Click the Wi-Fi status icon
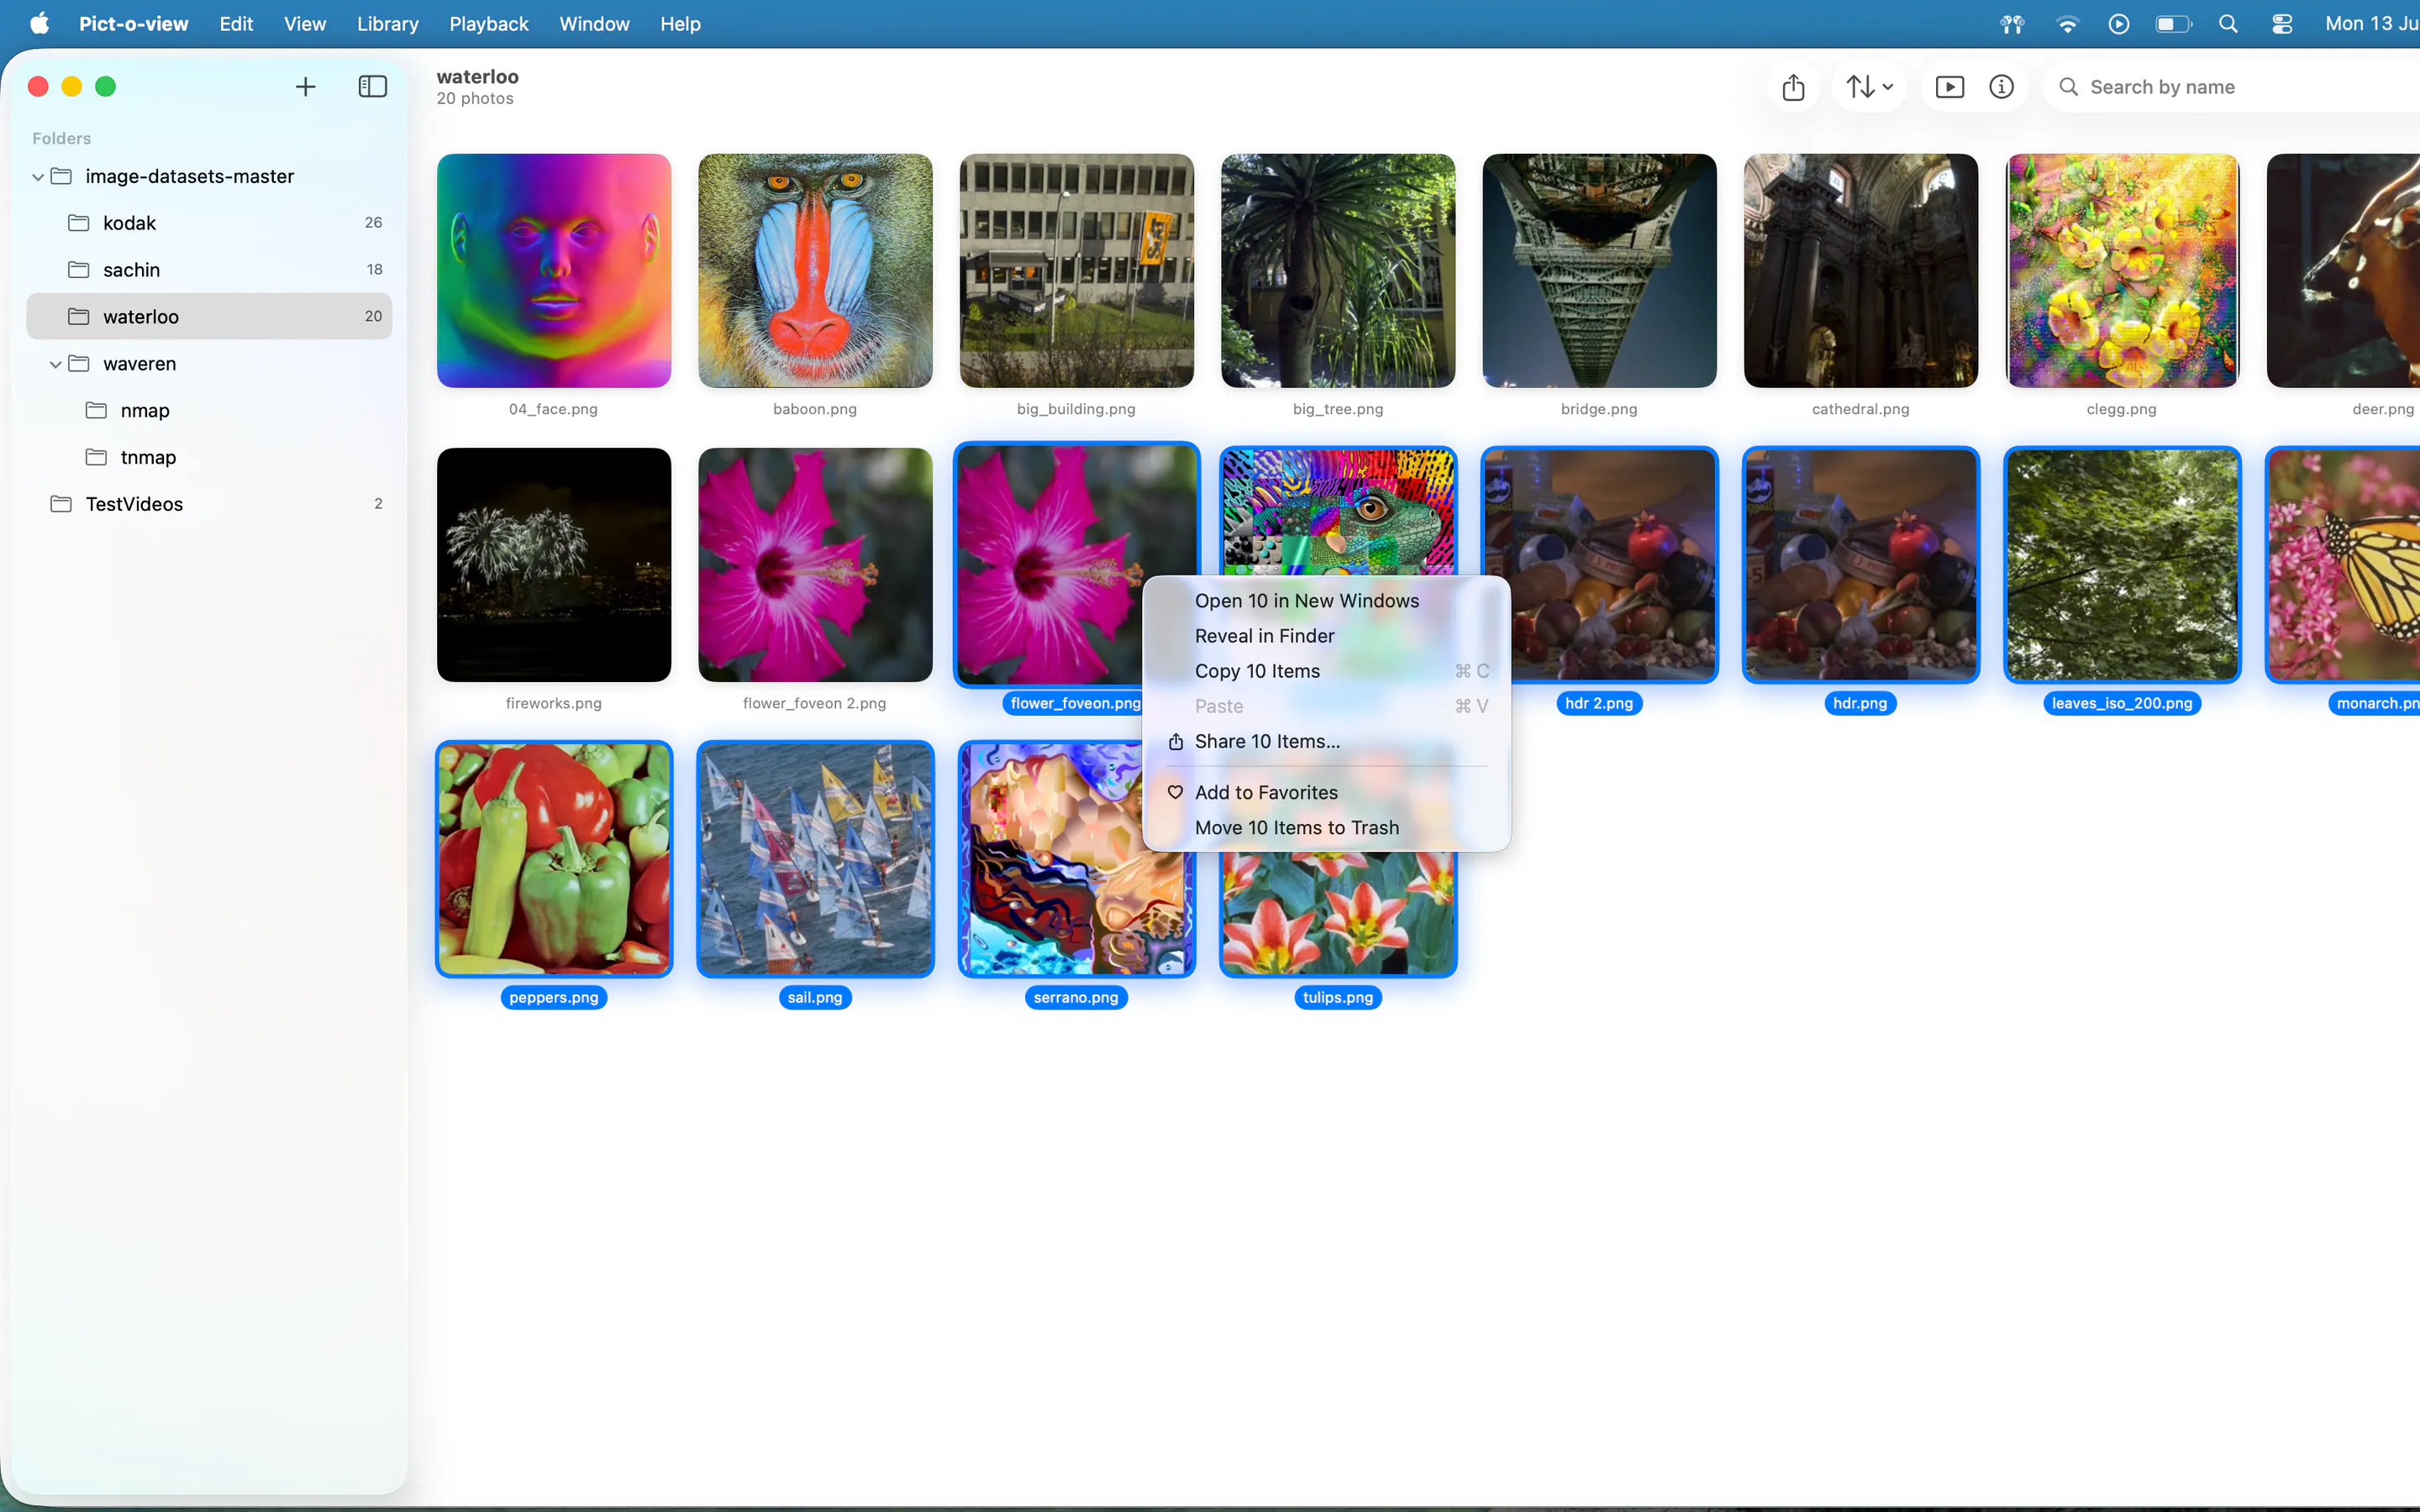2420x1512 pixels. [2067, 24]
